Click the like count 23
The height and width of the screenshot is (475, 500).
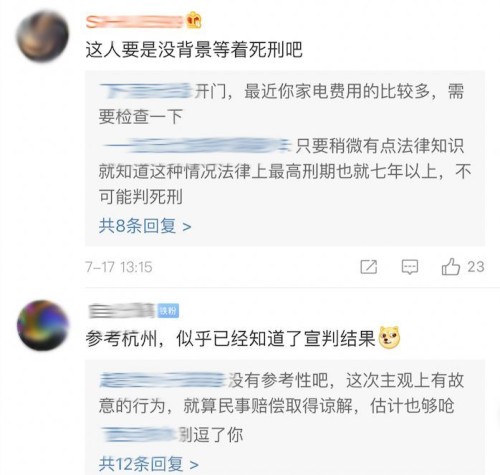click(x=476, y=267)
